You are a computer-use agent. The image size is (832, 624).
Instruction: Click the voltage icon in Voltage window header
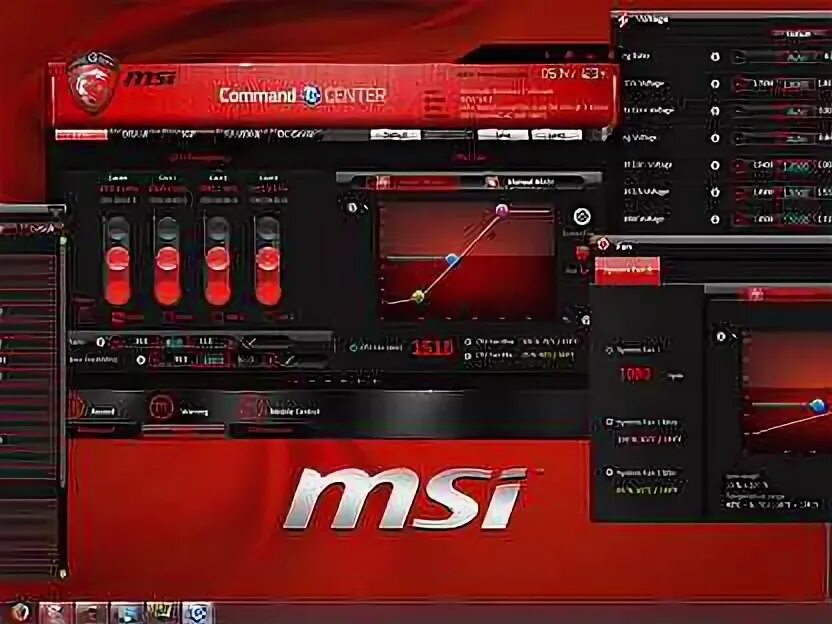(x=622, y=17)
